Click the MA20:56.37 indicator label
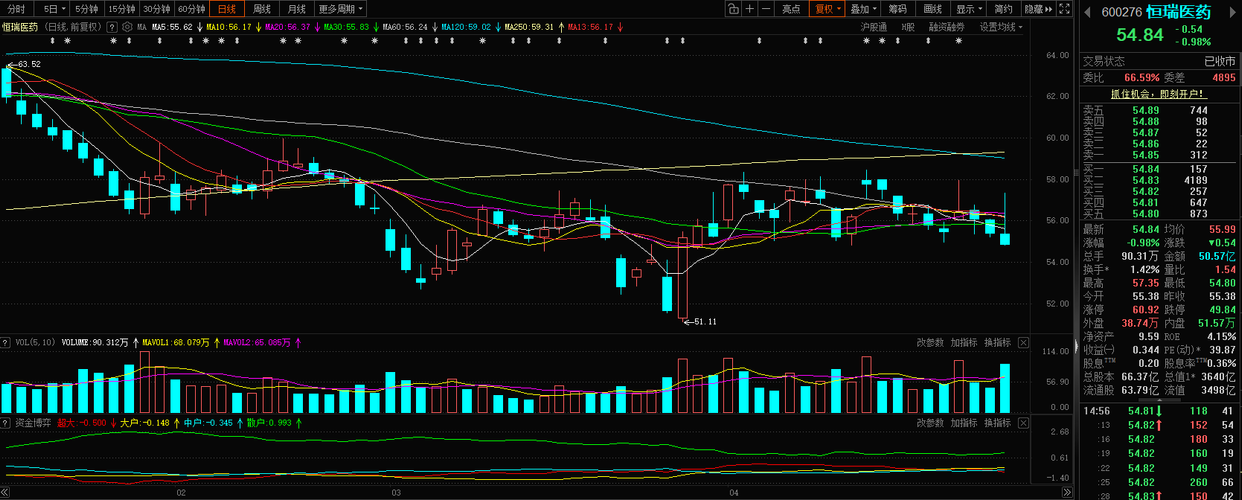The width and height of the screenshot is (1242, 500). tap(289, 27)
